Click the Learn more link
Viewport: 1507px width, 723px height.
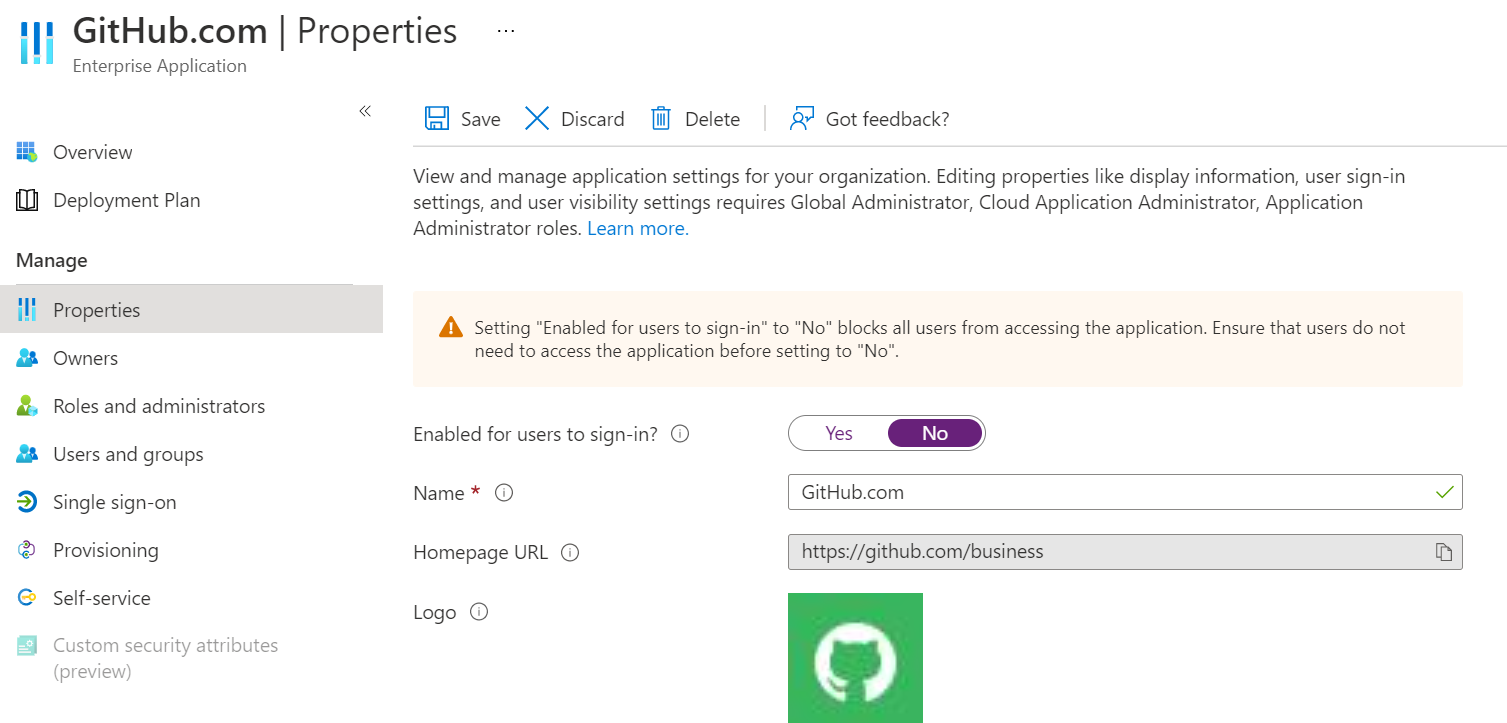coord(637,227)
